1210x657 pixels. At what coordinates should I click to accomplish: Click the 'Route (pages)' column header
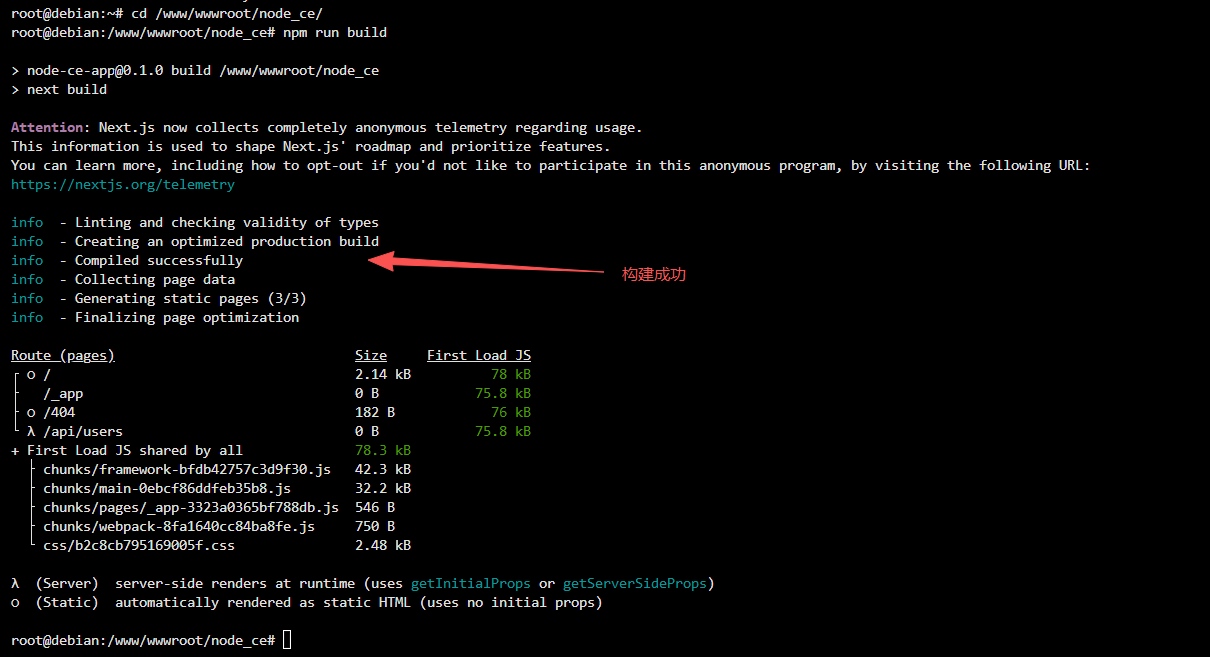tap(63, 355)
